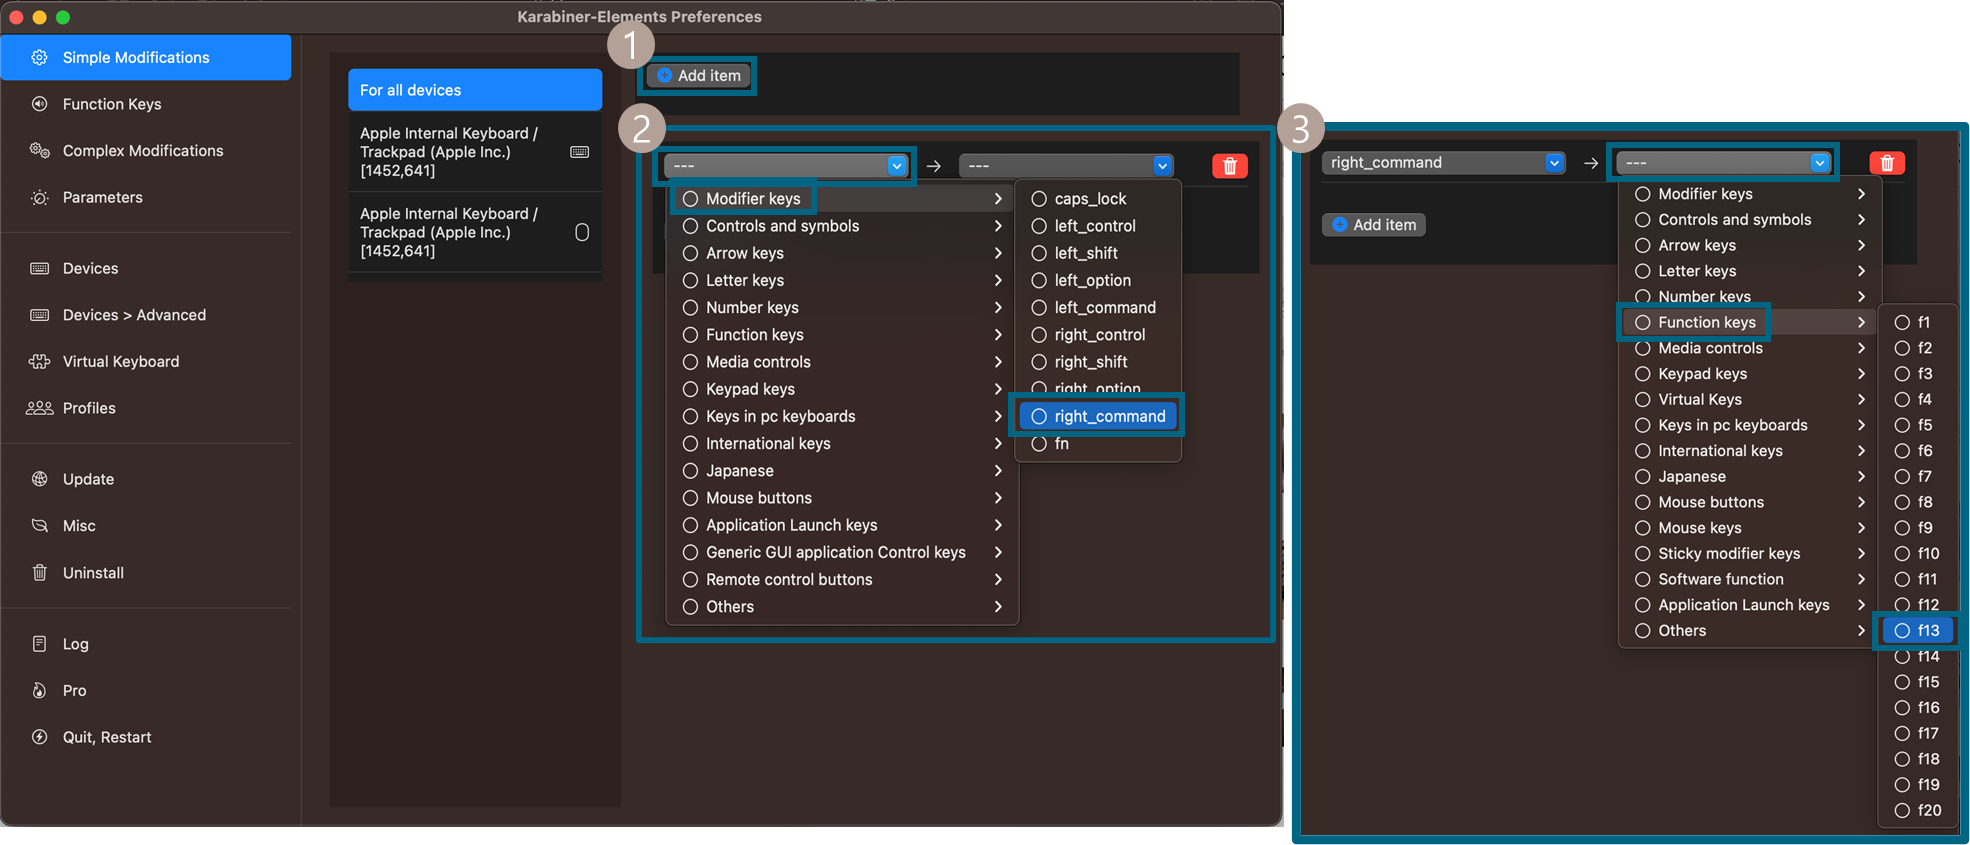Select For all devices
The height and width of the screenshot is (845, 1970).
475,90
